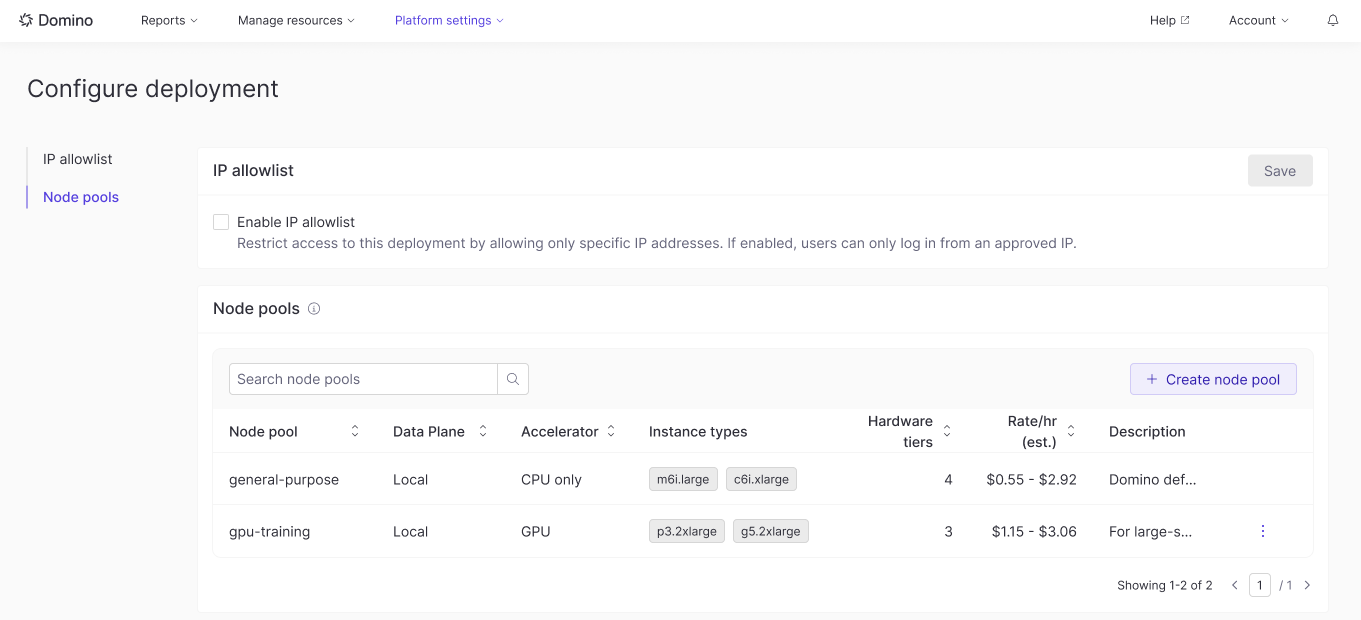Click the c6i.xlarge instance tag
The height and width of the screenshot is (620, 1361).
coord(761,479)
